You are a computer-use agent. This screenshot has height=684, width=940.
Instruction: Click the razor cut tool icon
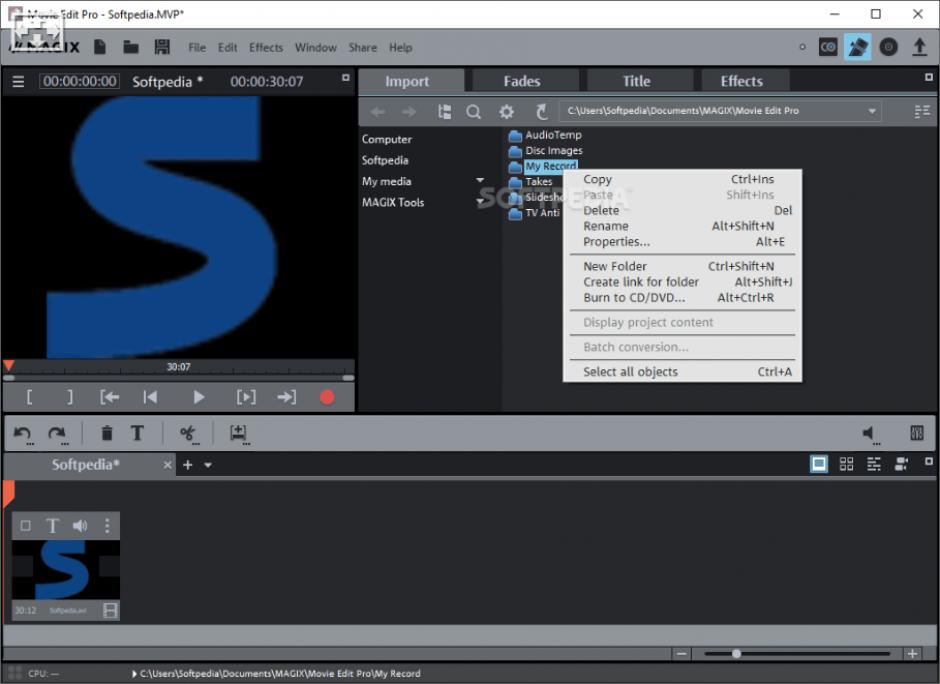[x=187, y=433]
